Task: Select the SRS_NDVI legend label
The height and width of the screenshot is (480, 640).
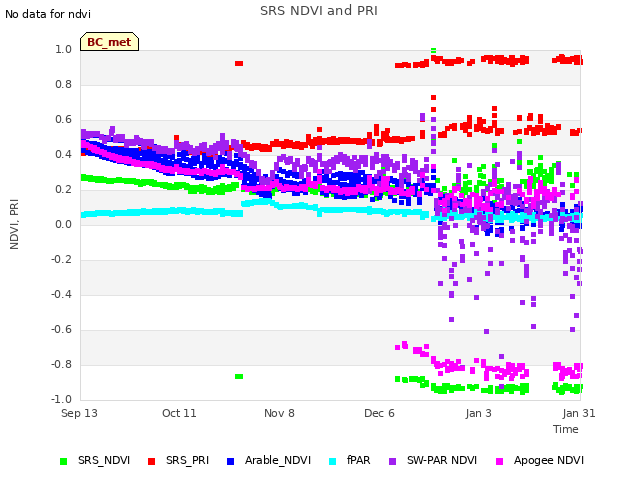Action: (104, 460)
